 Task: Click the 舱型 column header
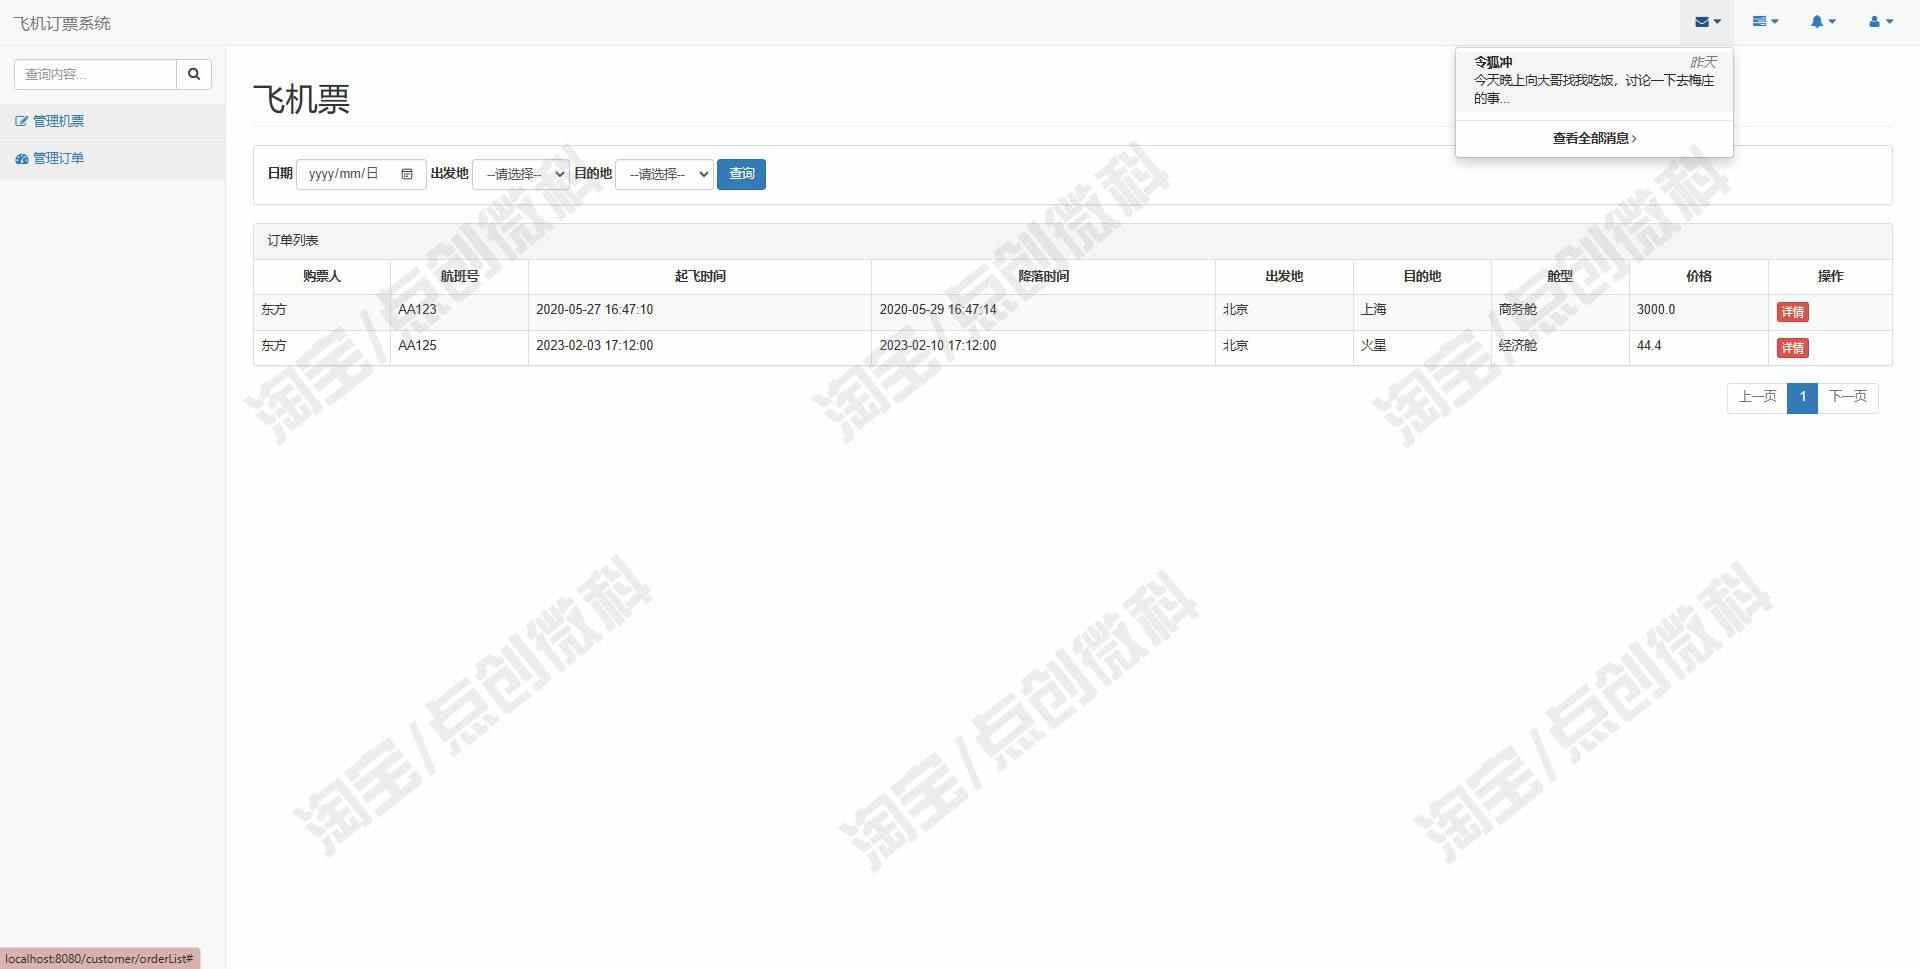(x=1560, y=276)
